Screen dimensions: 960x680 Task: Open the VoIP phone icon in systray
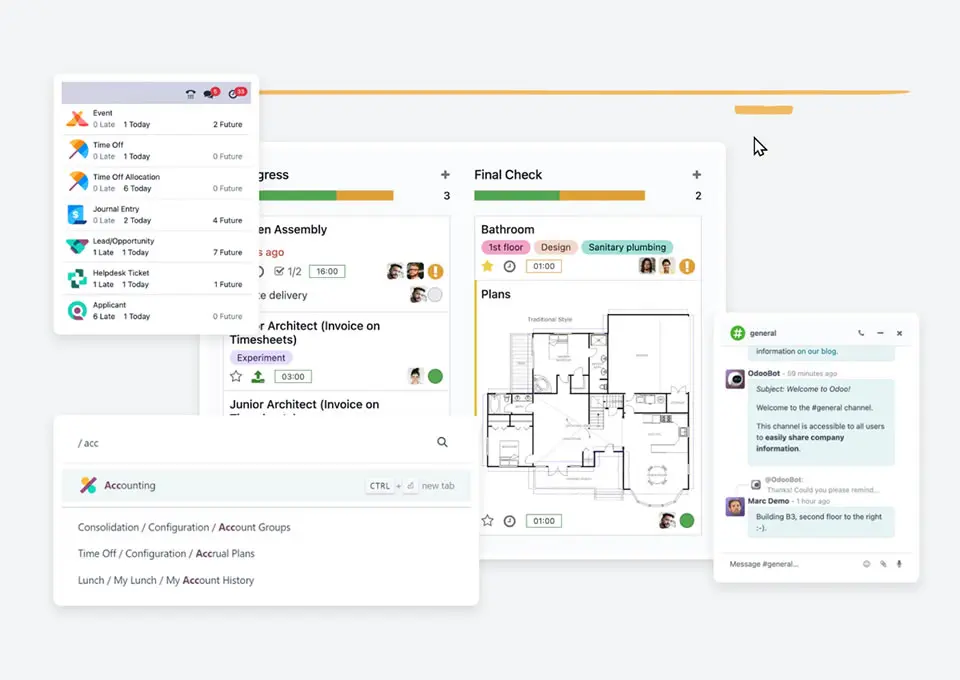click(x=191, y=94)
